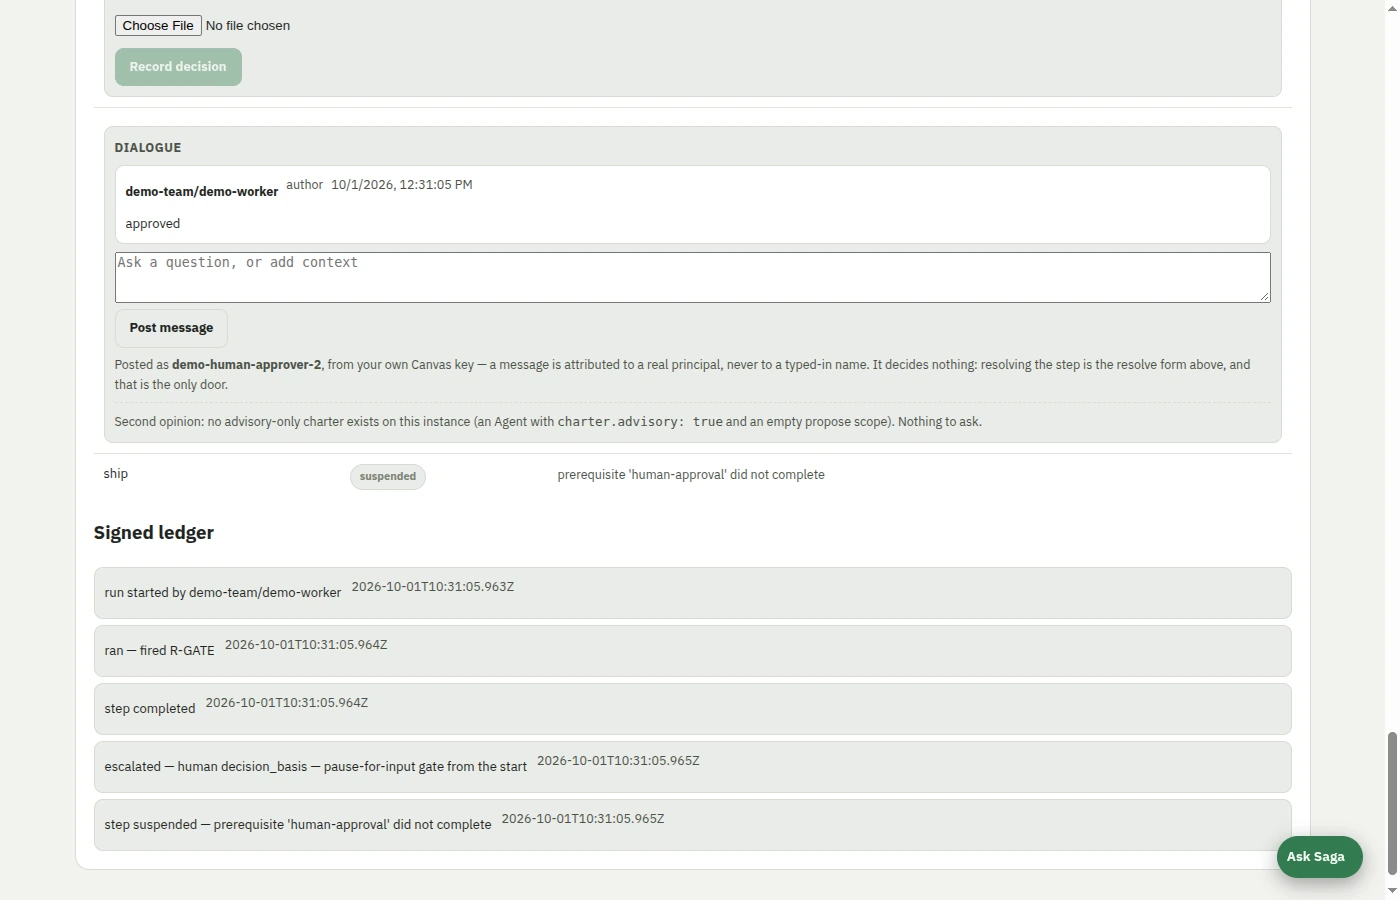The width and height of the screenshot is (1400, 900).
Task: Select ledger entry 'step suspended — prerequisite'
Action: click(x=692, y=825)
